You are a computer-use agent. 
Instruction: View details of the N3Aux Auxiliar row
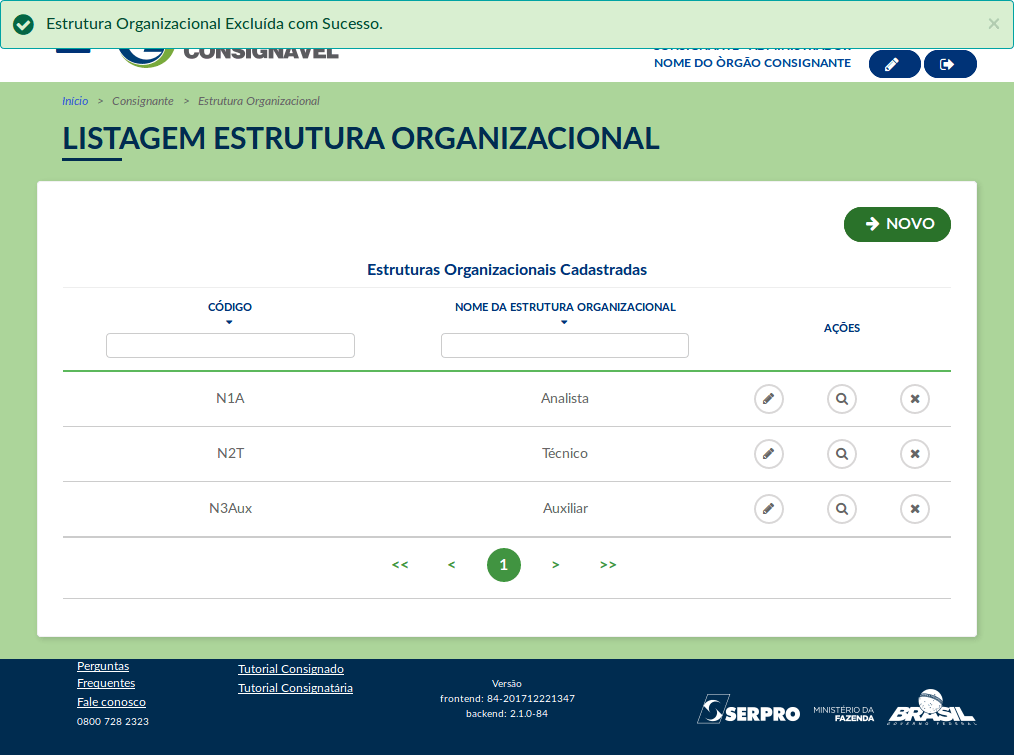coord(841,509)
